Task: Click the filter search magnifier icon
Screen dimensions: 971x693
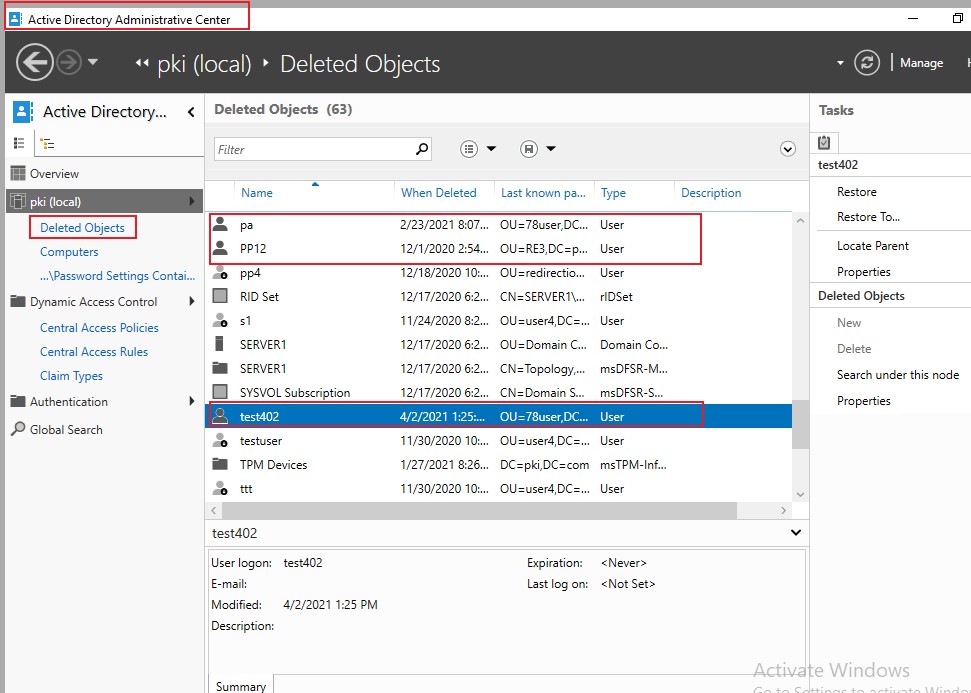Action: click(422, 149)
